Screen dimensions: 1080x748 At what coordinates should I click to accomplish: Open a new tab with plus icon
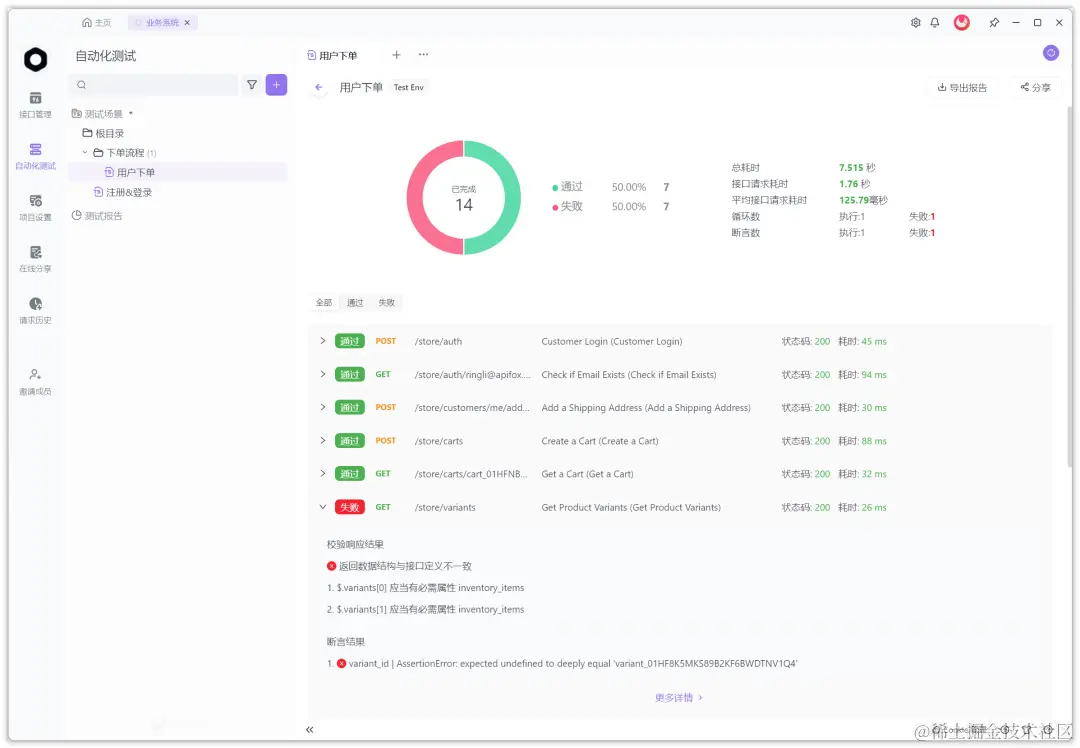coord(396,54)
